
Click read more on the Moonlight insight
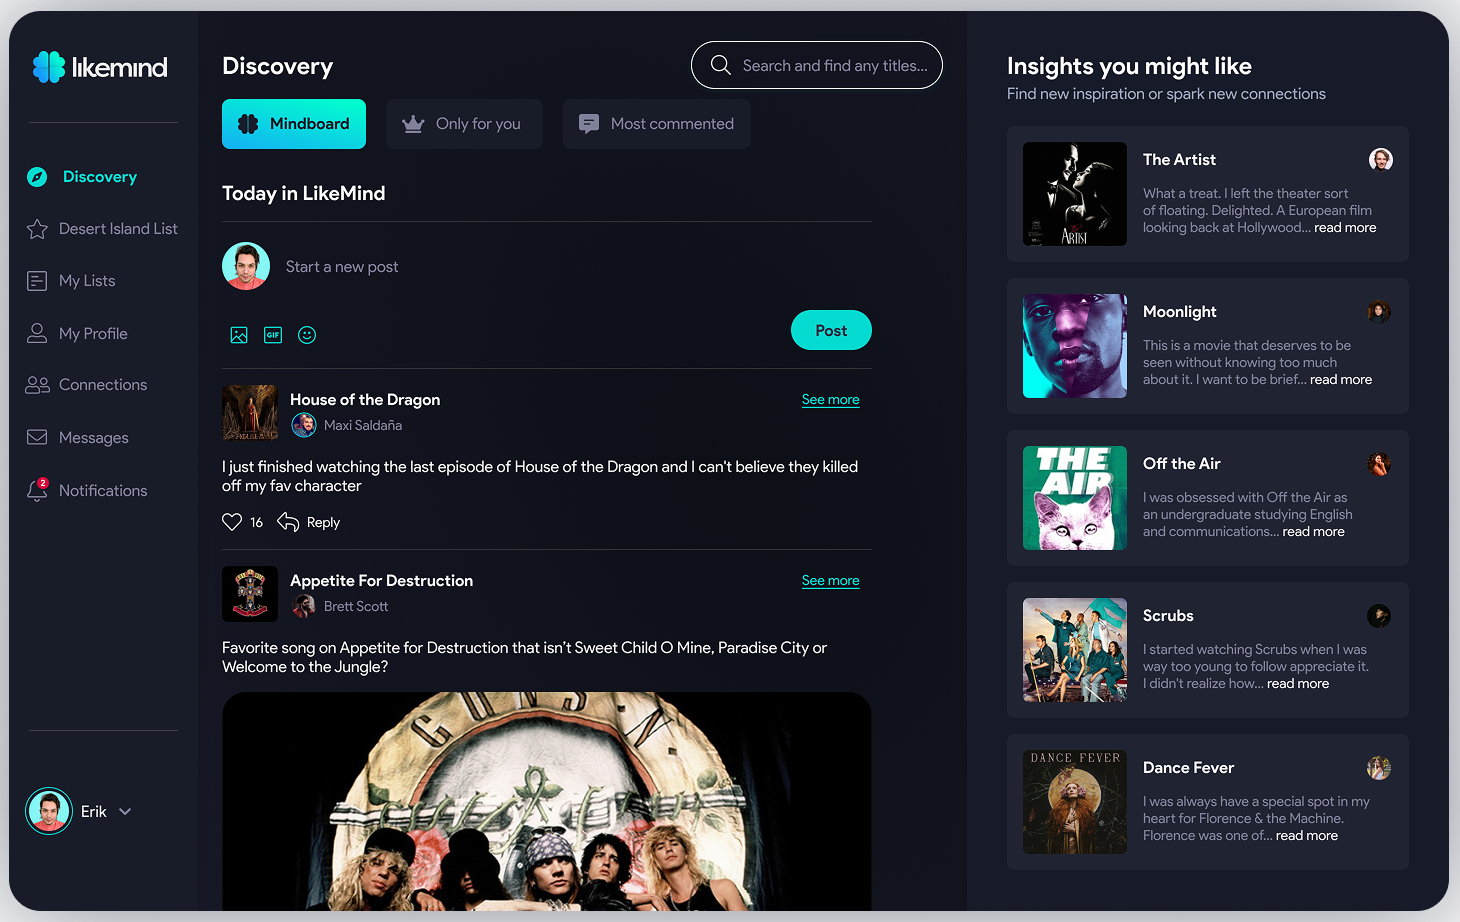click(x=1340, y=380)
